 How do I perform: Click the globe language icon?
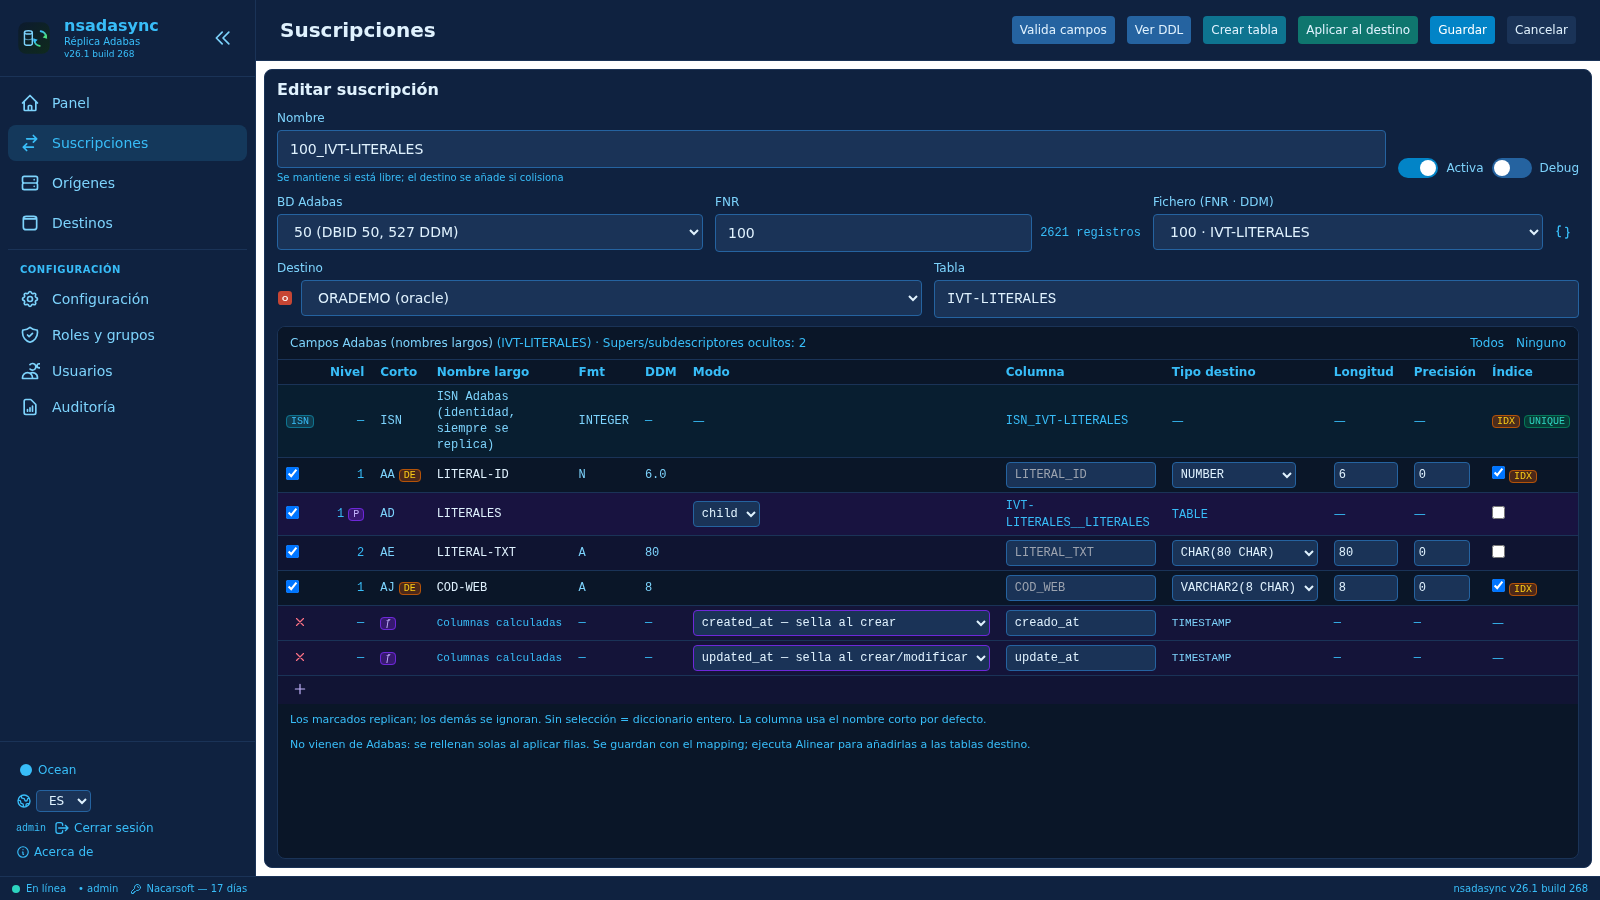point(24,801)
